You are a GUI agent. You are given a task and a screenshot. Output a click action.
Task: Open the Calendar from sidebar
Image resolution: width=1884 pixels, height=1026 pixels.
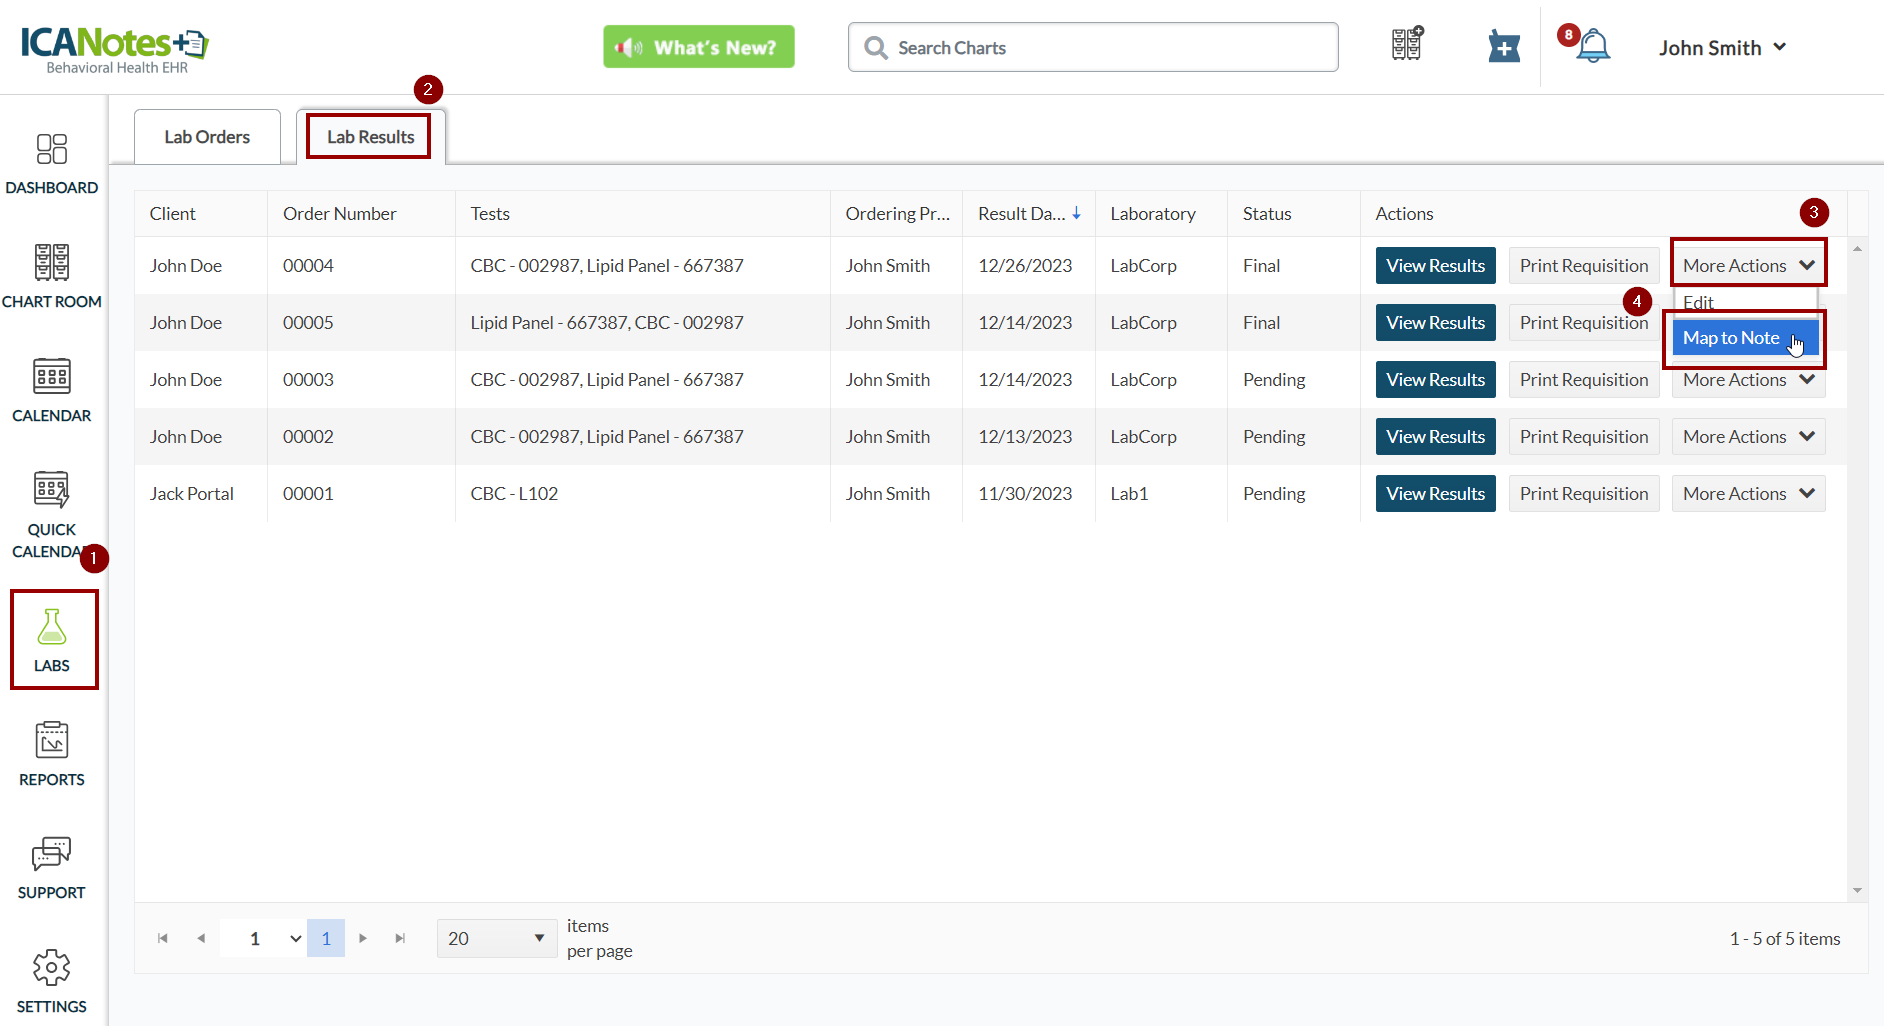pos(52,390)
